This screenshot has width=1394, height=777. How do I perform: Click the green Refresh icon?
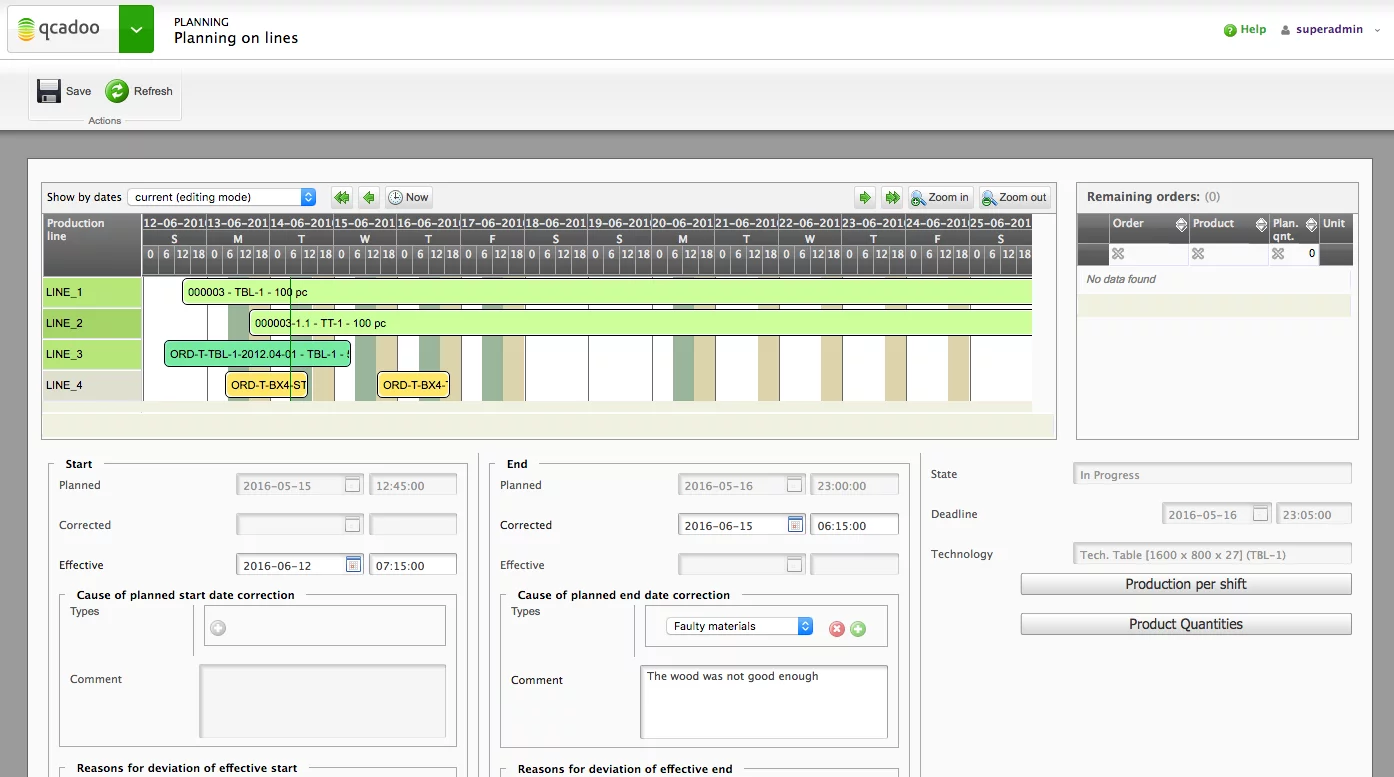click(x=117, y=91)
